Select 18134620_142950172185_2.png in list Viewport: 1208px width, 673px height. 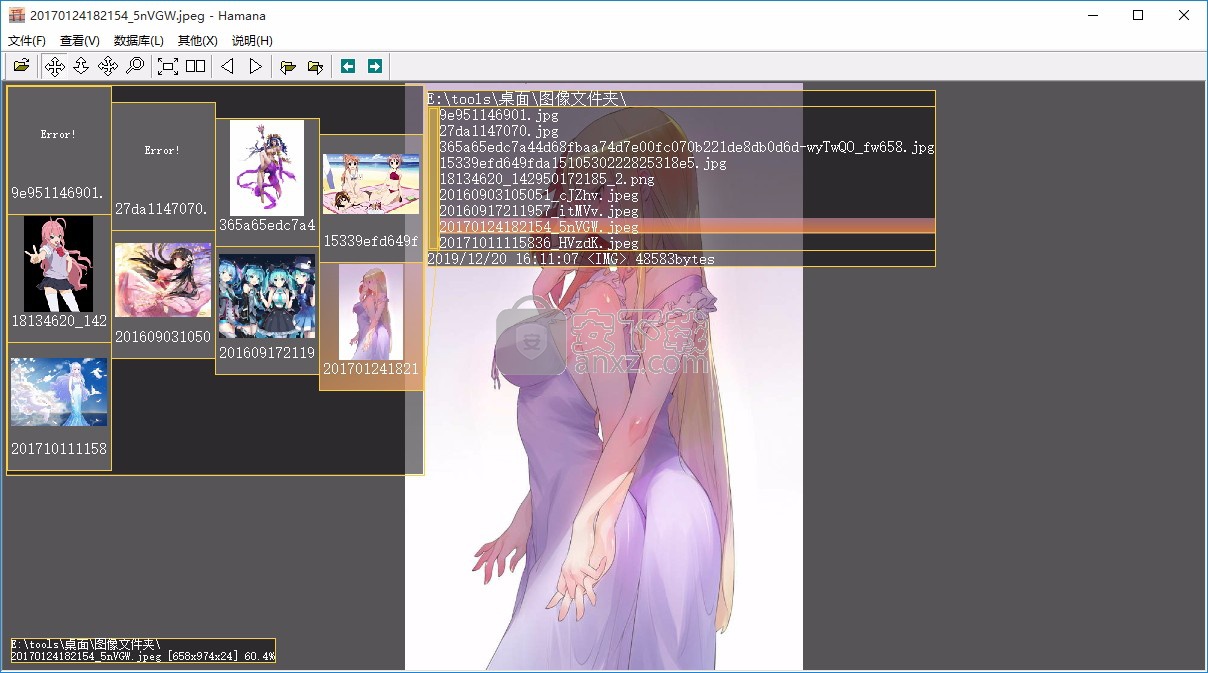tap(546, 179)
